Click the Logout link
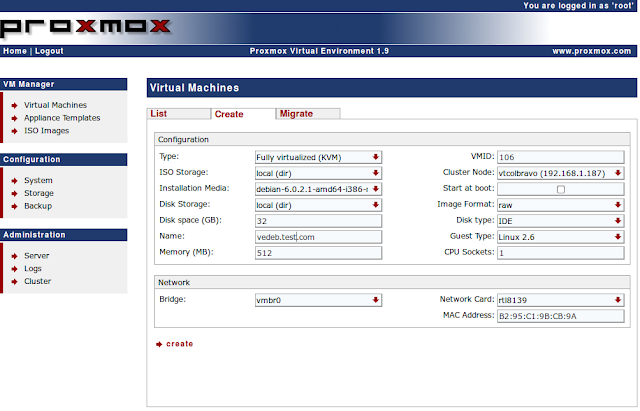Viewport: 640px width, 411px height. [49, 51]
